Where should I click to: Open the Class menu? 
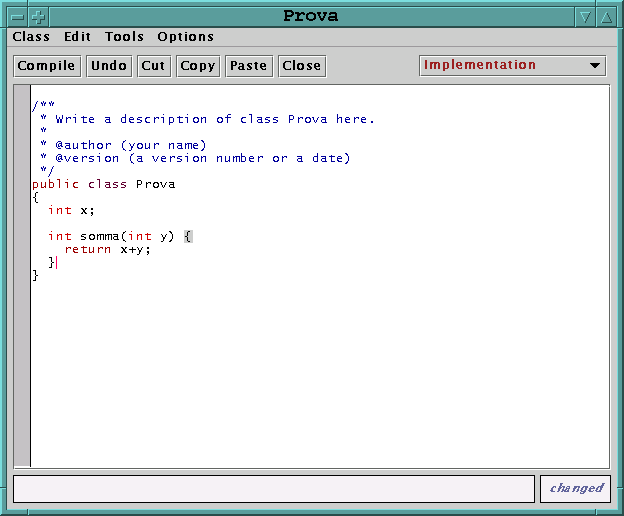pos(31,37)
